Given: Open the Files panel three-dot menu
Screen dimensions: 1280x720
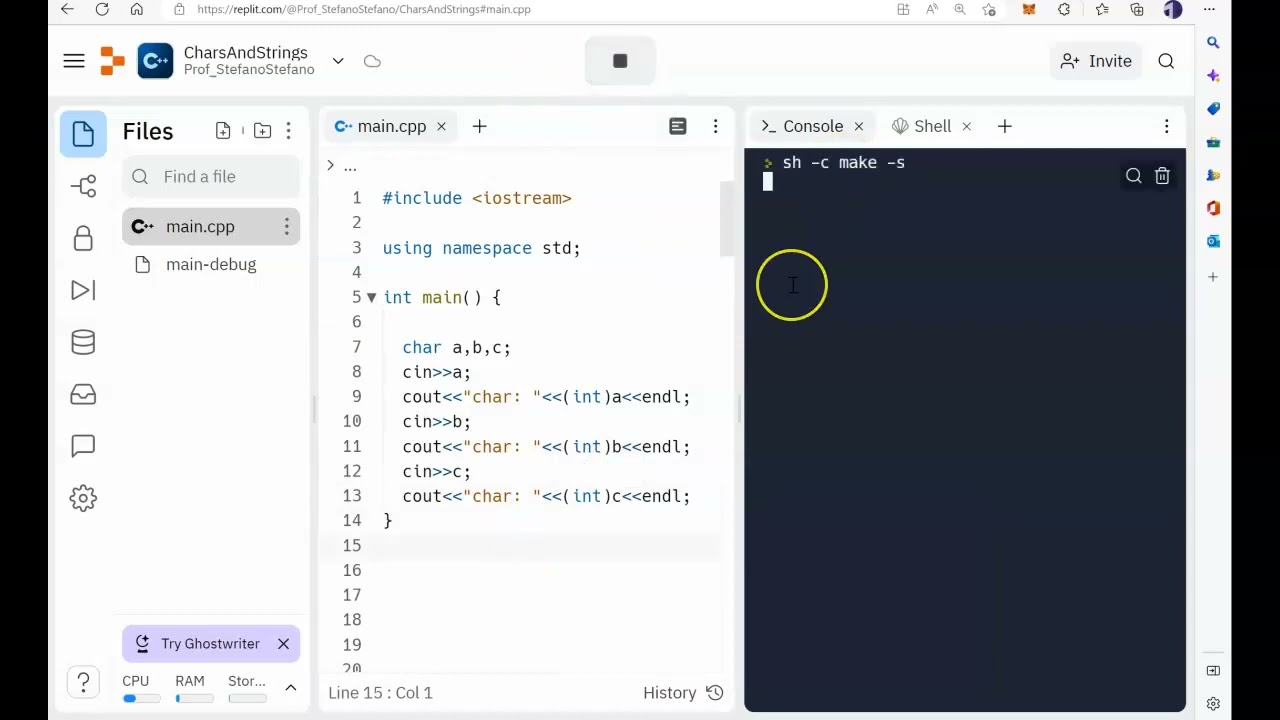Looking at the screenshot, I should click(x=288, y=131).
